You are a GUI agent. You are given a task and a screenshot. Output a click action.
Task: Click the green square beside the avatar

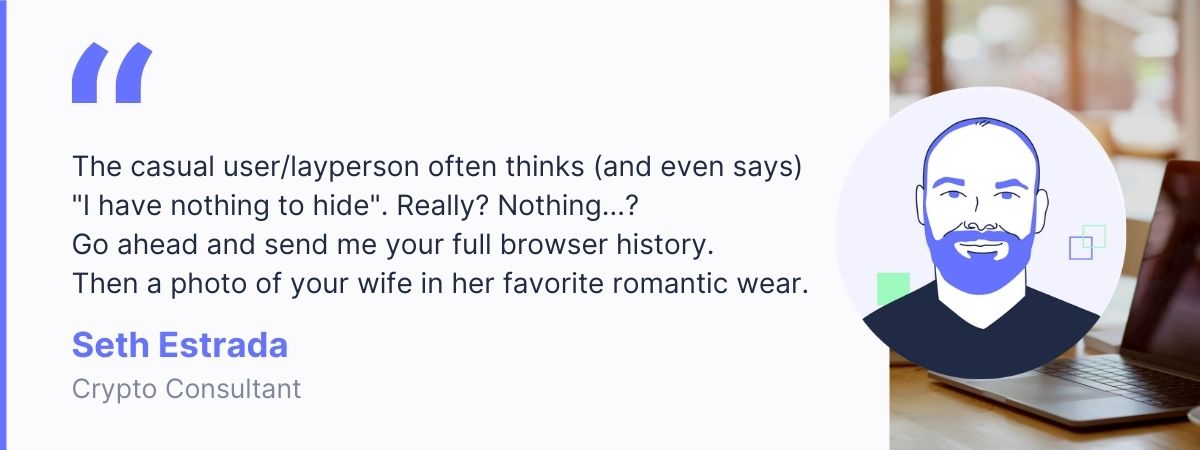[892, 288]
